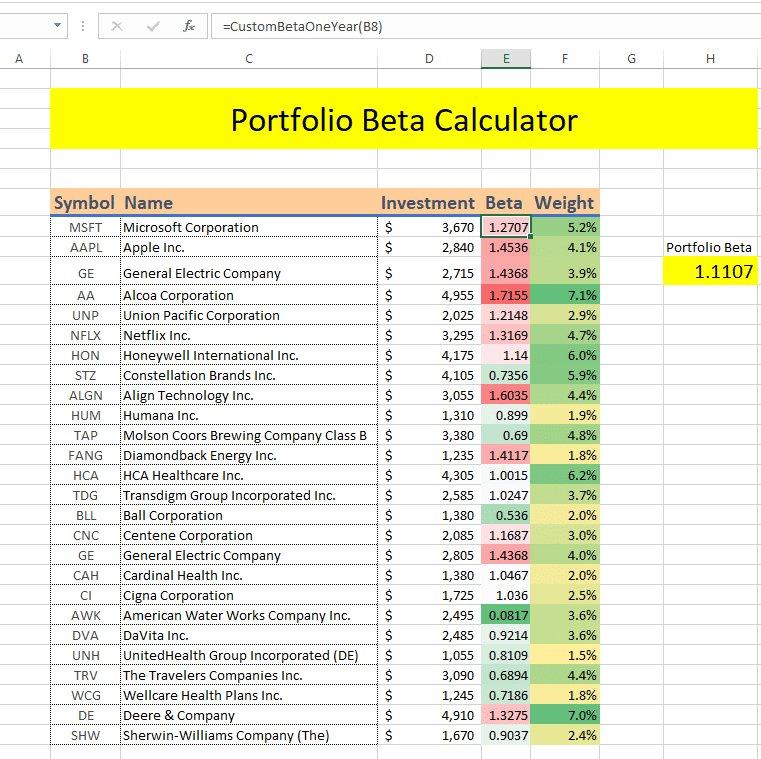Select column E header
This screenshot has height=759, width=761.
(506, 59)
